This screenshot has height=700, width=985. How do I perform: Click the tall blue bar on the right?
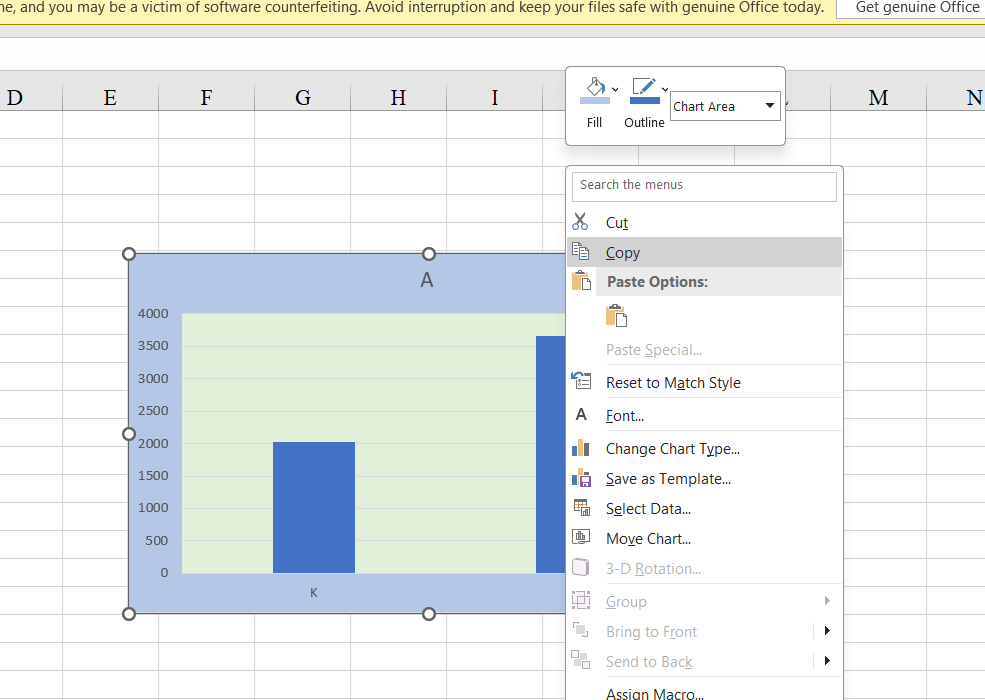550,455
